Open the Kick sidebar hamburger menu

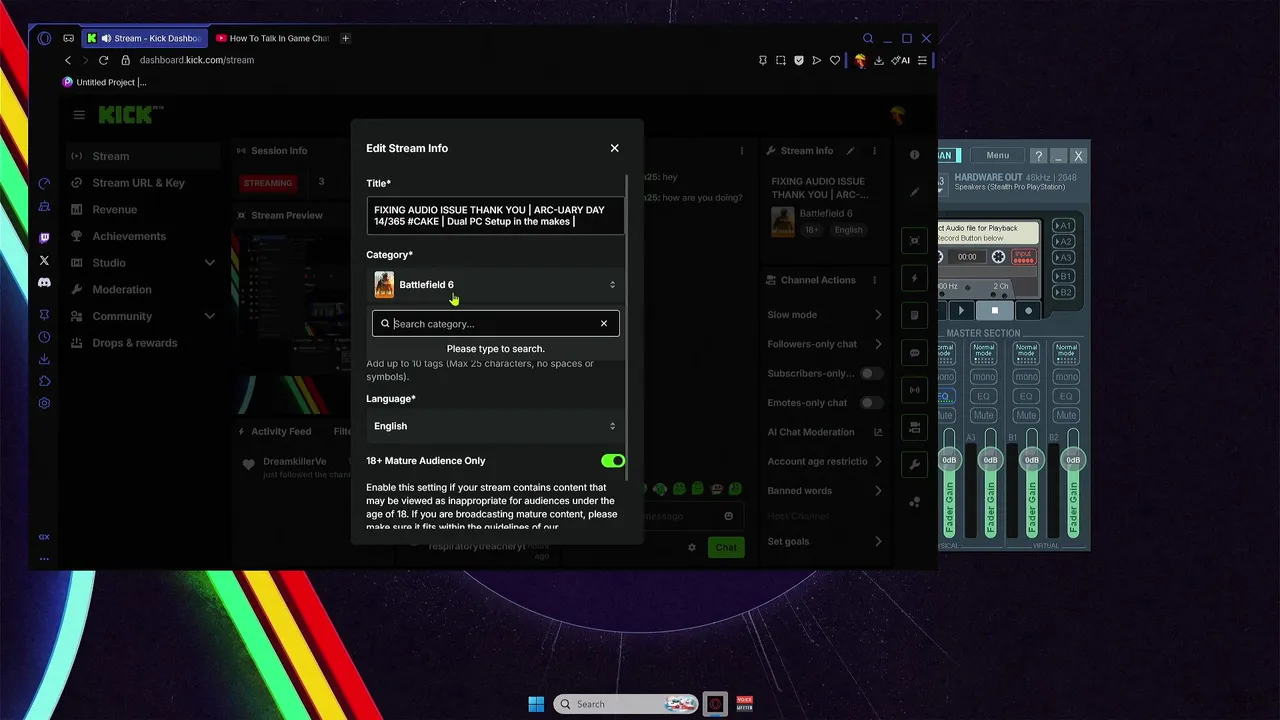pos(79,115)
